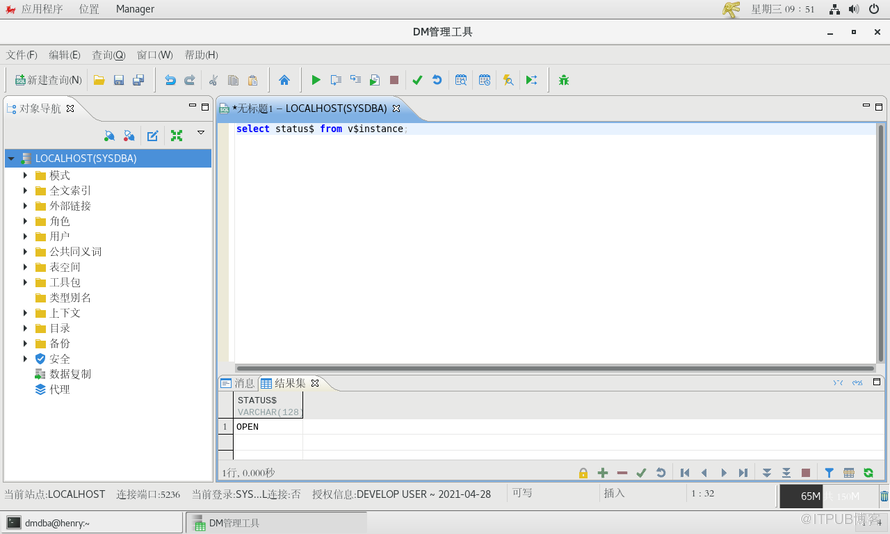Refresh the result set with green refresh icon
This screenshot has height=534, width=890.
(x=868, y=473)
